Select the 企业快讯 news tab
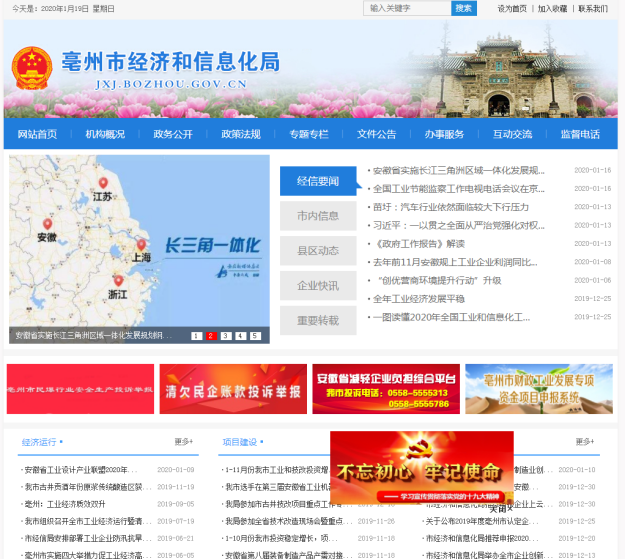 click(x=318, y=285)
